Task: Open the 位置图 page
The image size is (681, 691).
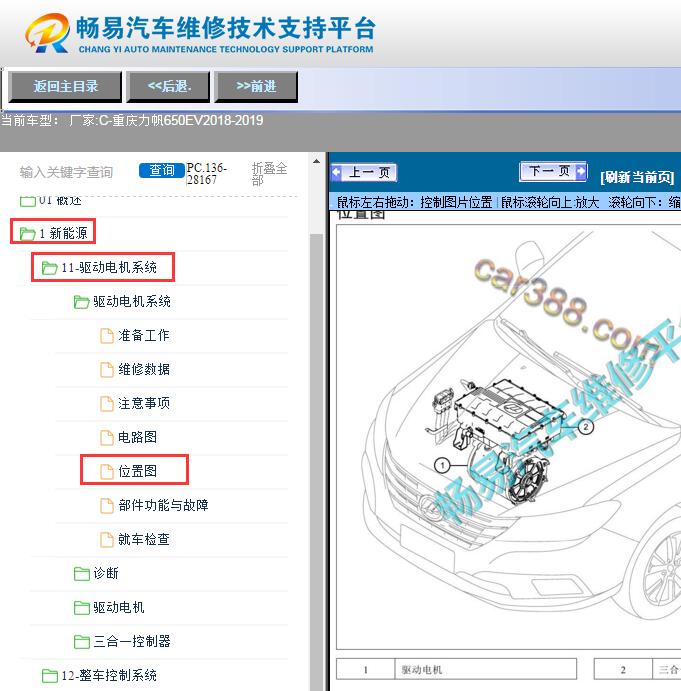Action: pos(137,471)
